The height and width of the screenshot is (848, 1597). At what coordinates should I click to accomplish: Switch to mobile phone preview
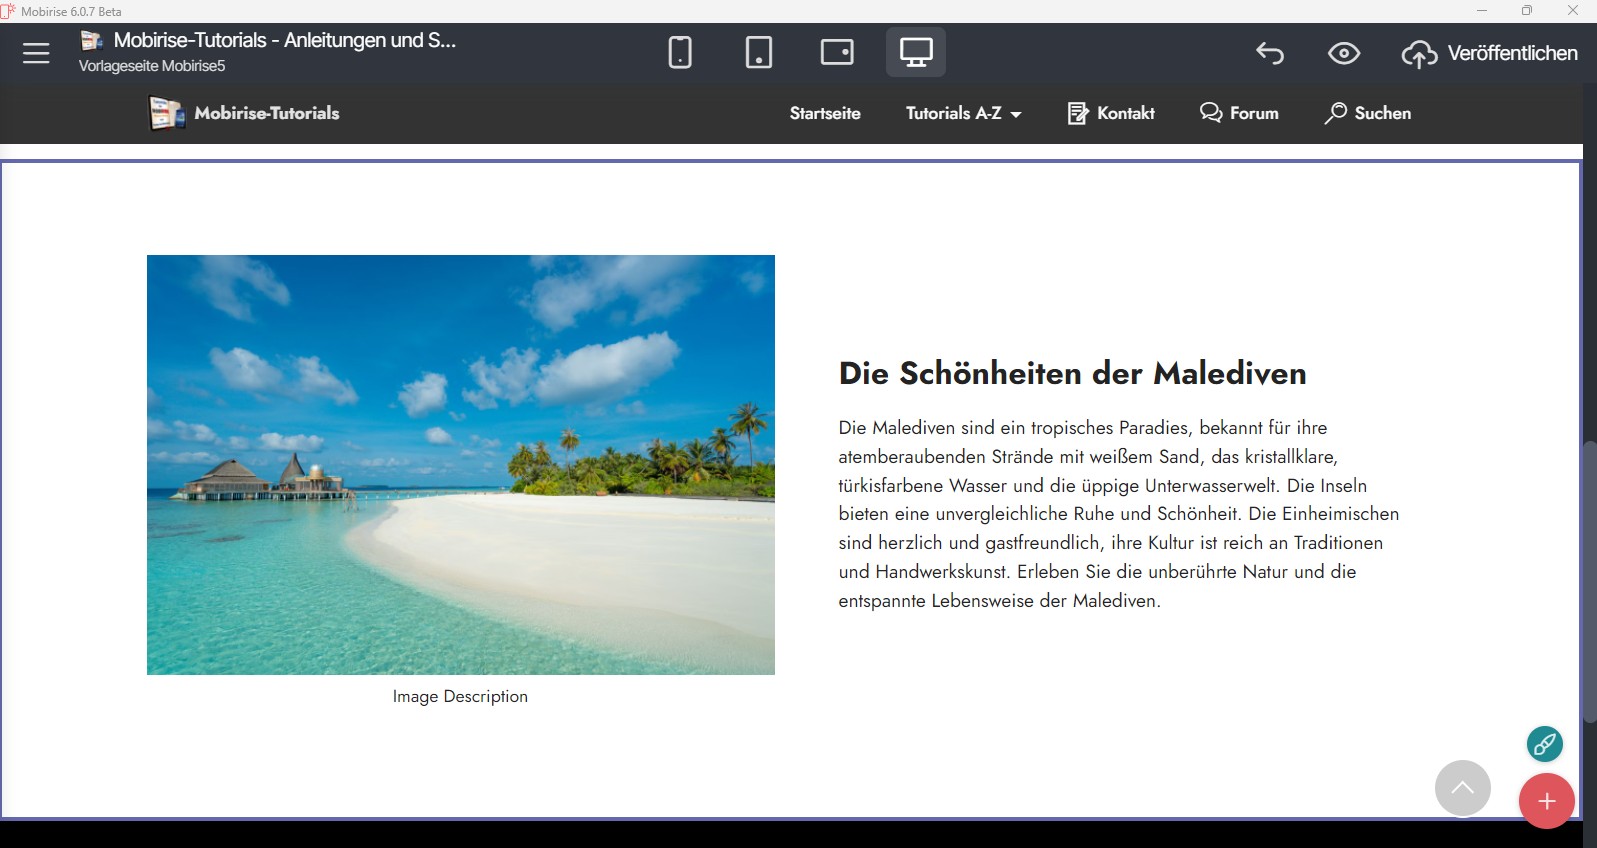[x=680, y=52]
